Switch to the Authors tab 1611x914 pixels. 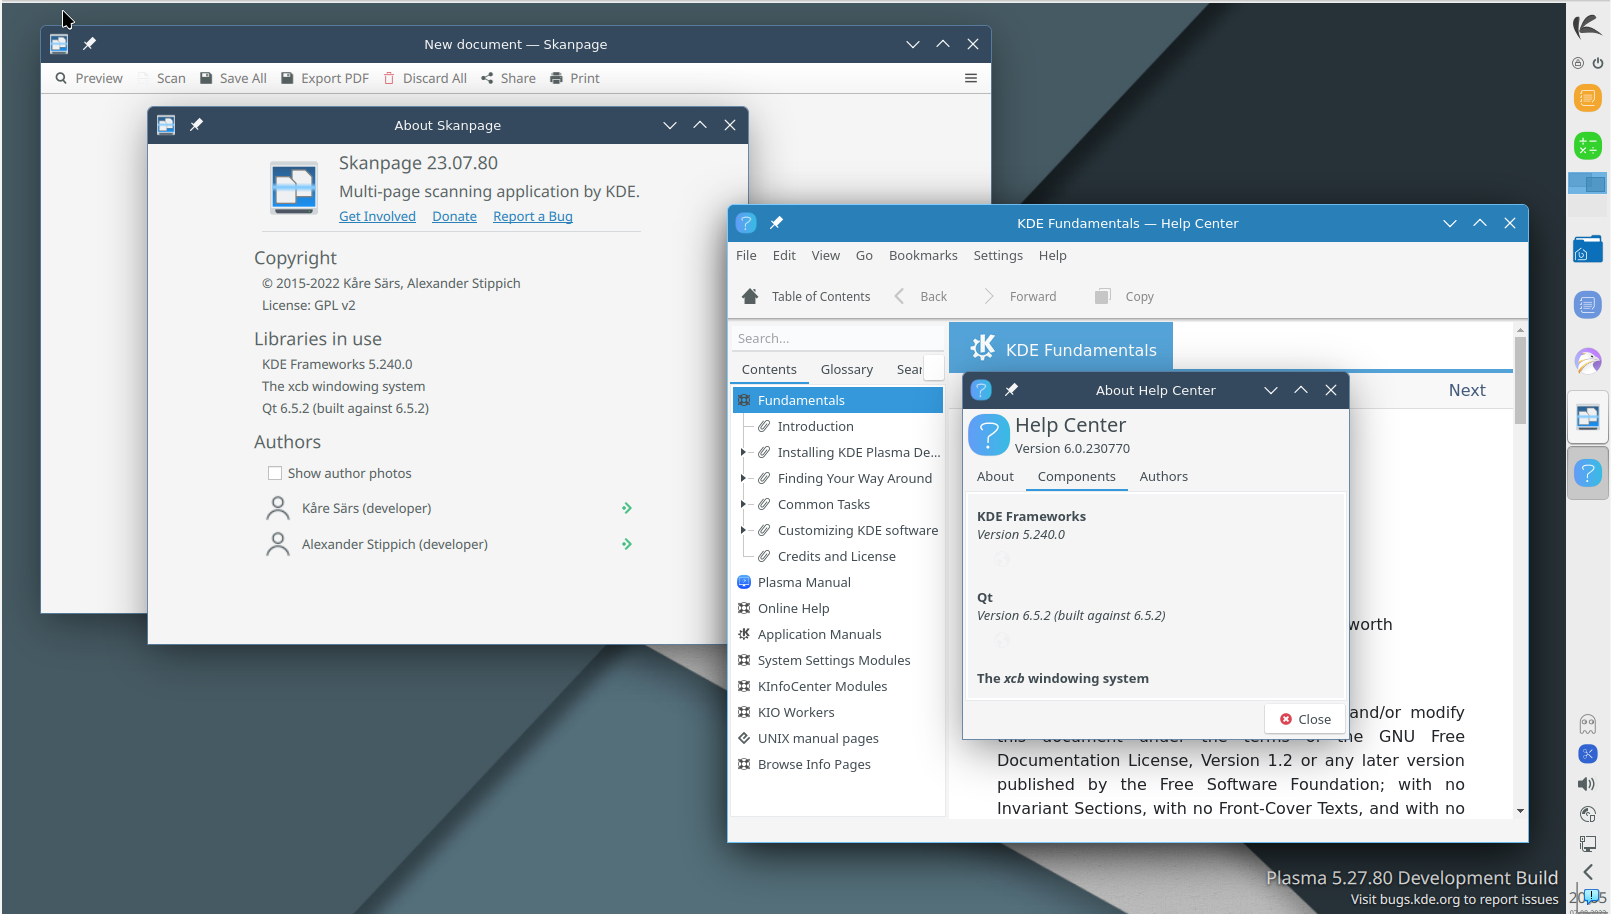[1163, 477]
